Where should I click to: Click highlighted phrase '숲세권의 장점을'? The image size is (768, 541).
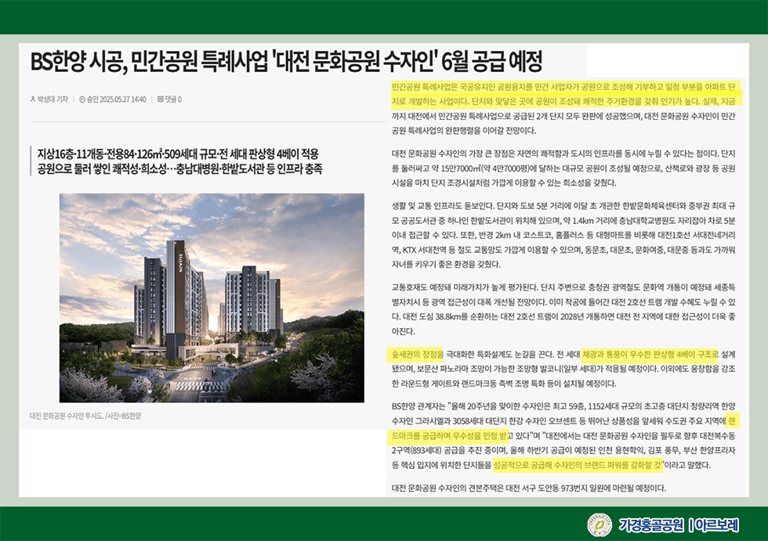point(416,354)
